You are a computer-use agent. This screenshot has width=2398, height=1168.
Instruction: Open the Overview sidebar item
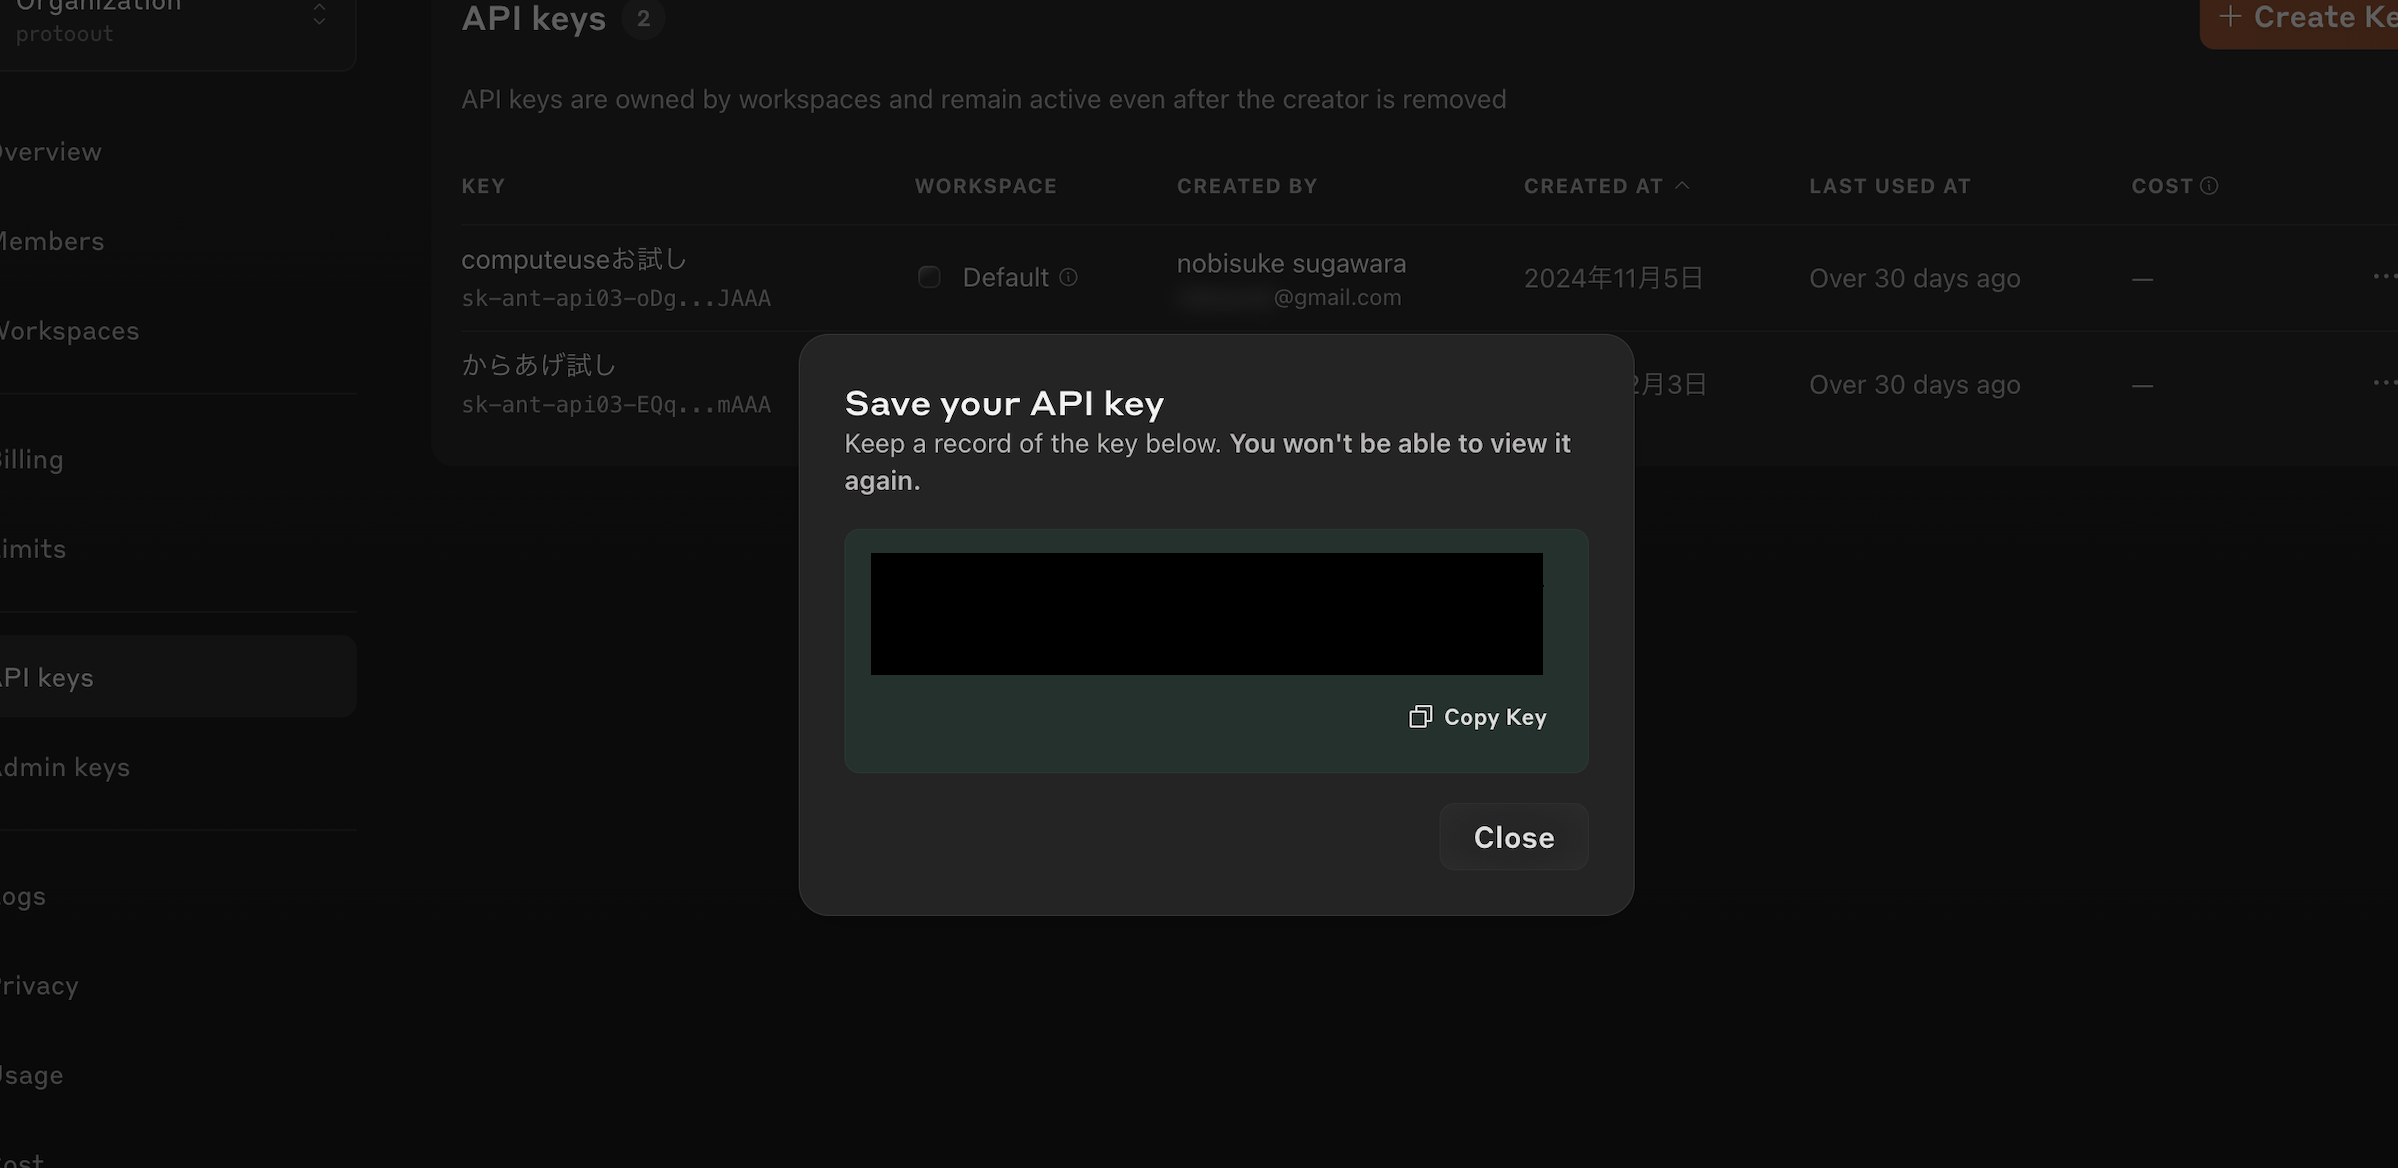(x=50, y=152)
